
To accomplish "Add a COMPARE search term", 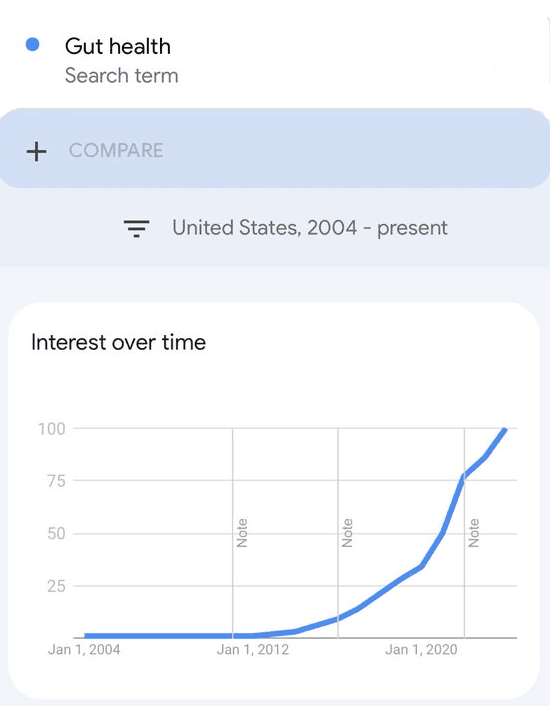I will [x=275, y=148].
